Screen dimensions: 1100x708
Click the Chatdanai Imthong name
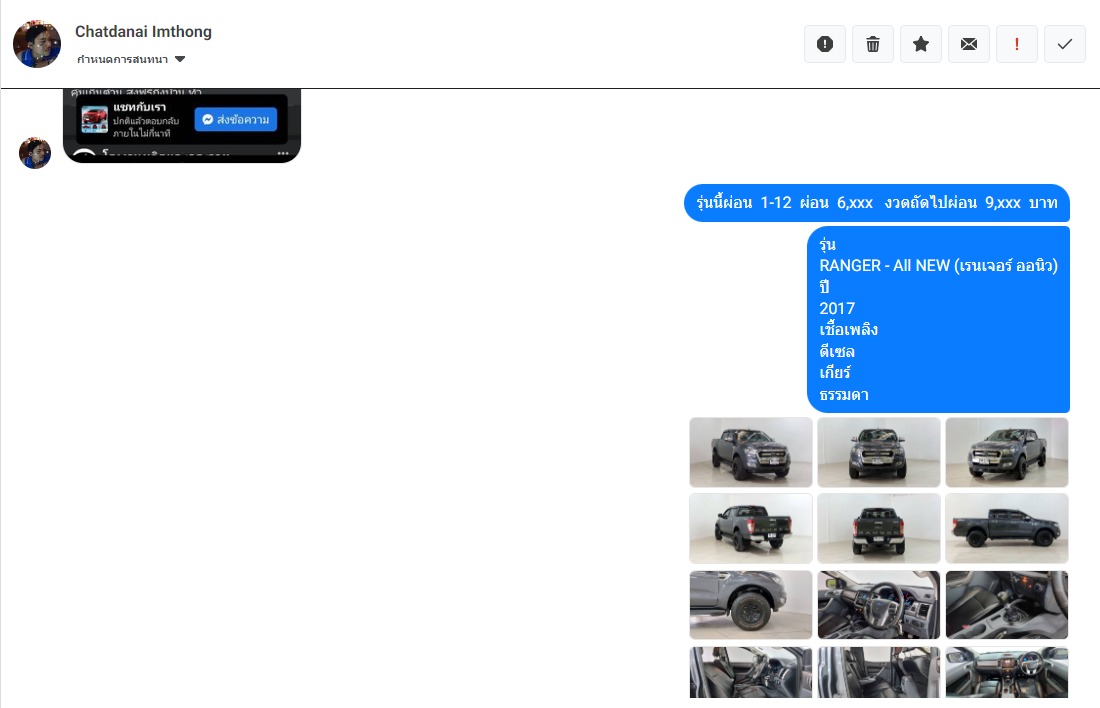tap(143, 32)
